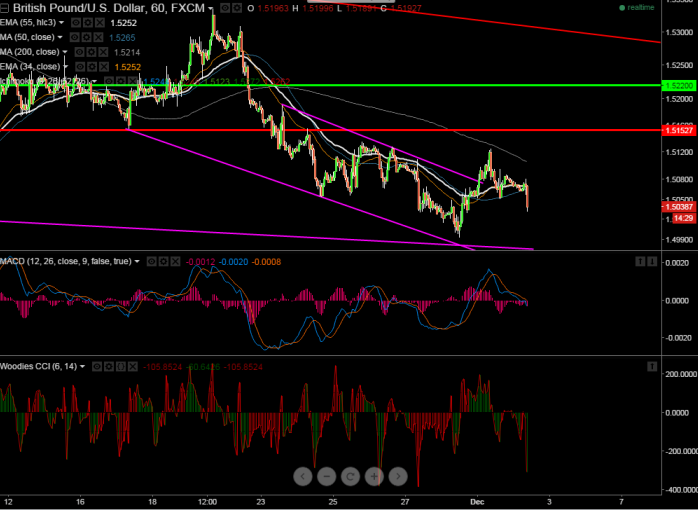
Task: Select the red 1.51527 price line label
Action: pyautogui.click(x=679, y=130)
